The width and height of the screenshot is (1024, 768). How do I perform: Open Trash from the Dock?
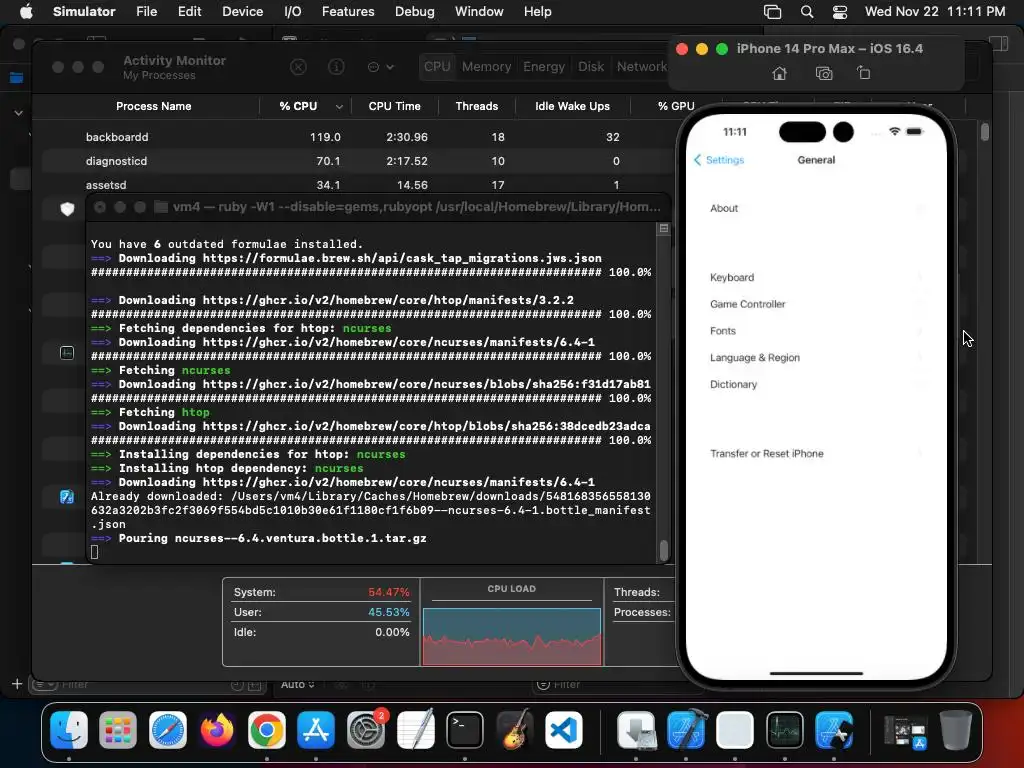pos(955,730)
